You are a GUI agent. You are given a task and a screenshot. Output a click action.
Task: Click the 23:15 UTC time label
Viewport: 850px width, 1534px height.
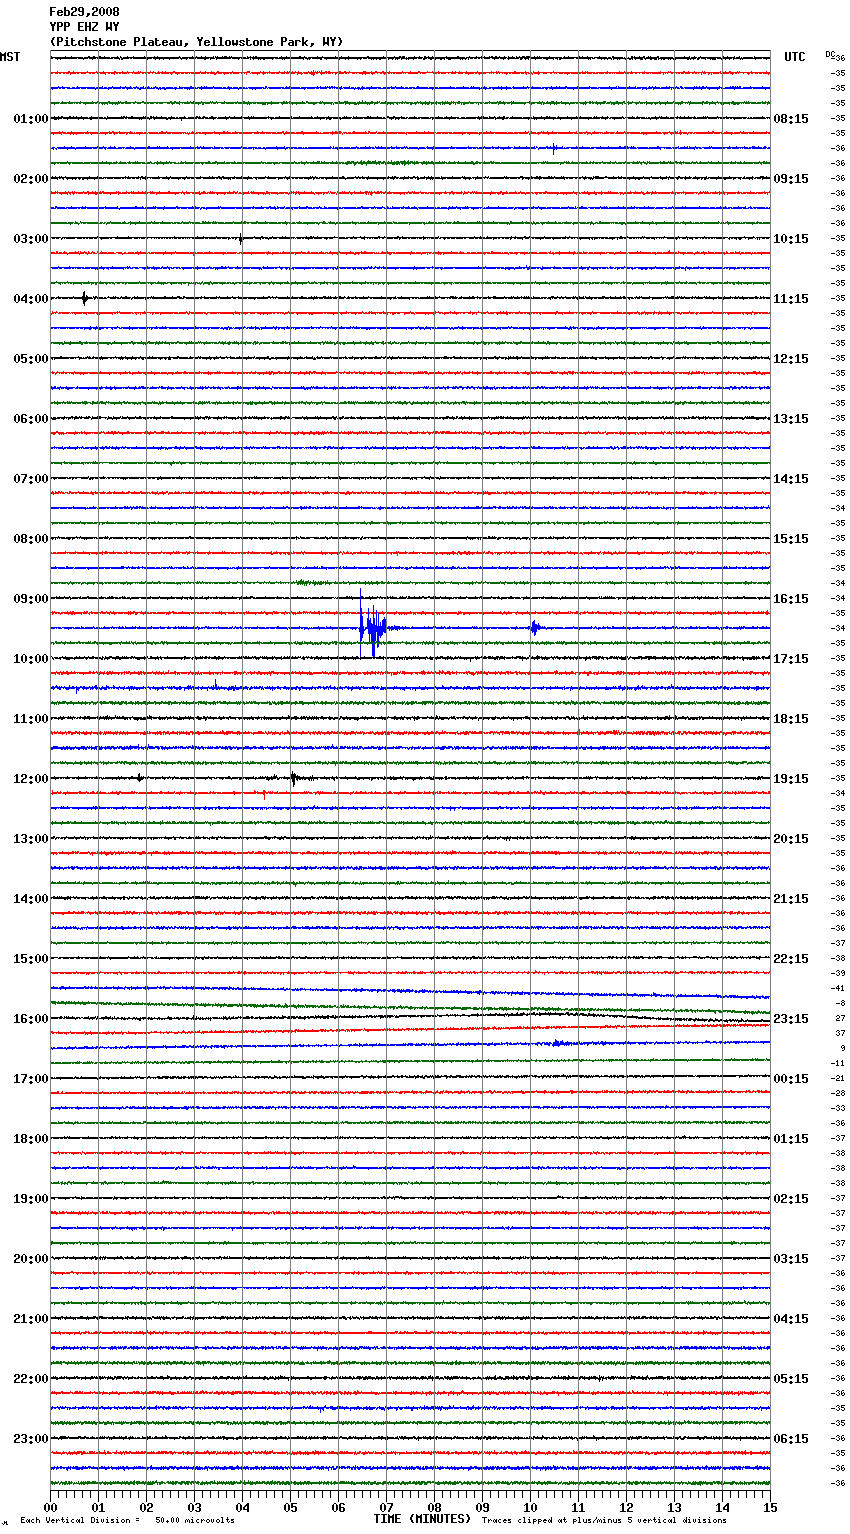click(791, 1019)
